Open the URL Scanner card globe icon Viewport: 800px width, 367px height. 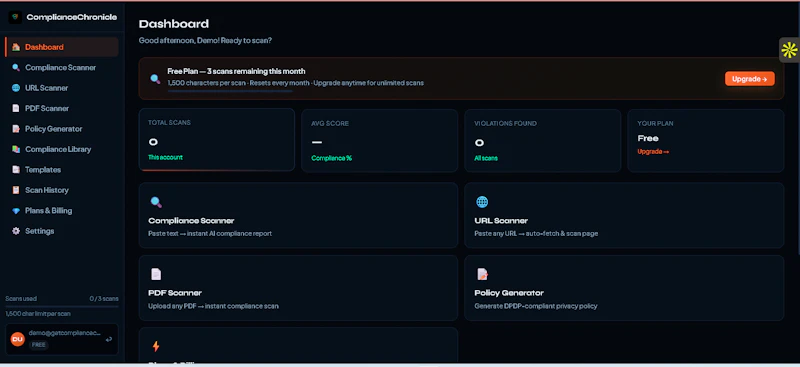click(x=482, y=202)
